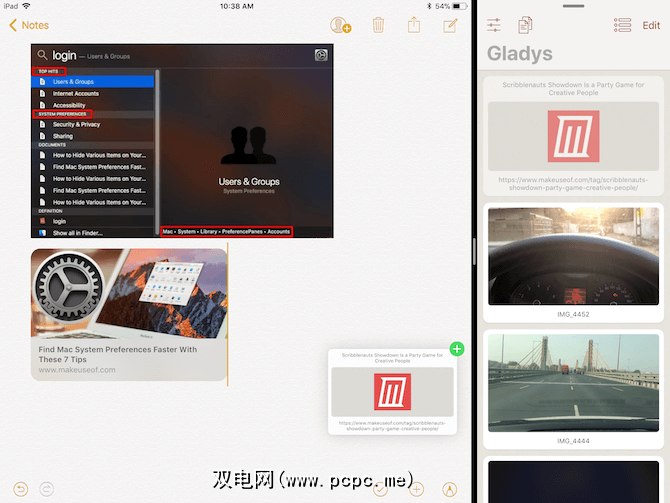The image size is (670, 503).
Task: Tap the split view divider handle
Action: pyautogui.click(x=474, y=252)
